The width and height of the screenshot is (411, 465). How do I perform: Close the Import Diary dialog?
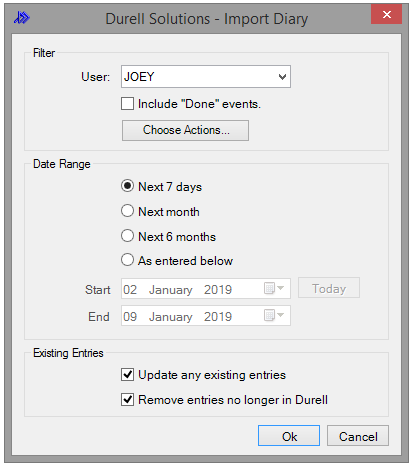pyautogui.click(x=386, y=14)
